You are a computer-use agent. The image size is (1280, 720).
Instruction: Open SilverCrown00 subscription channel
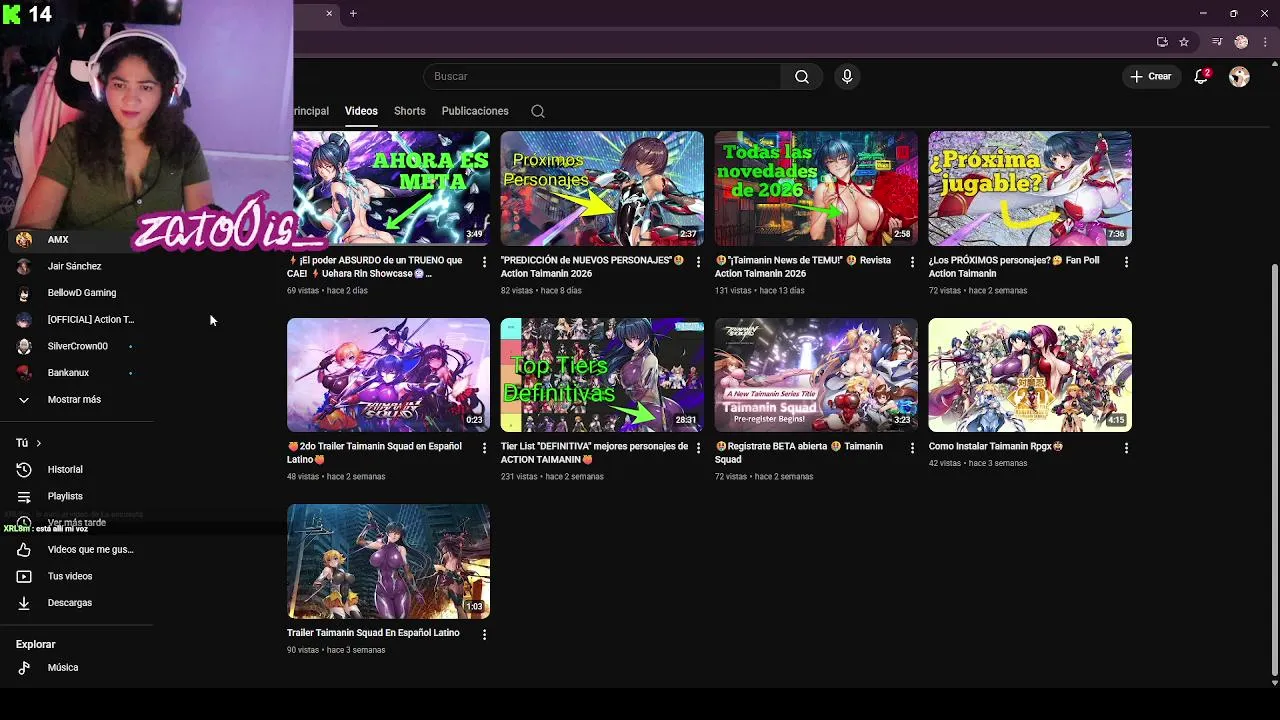pos(77,346)
